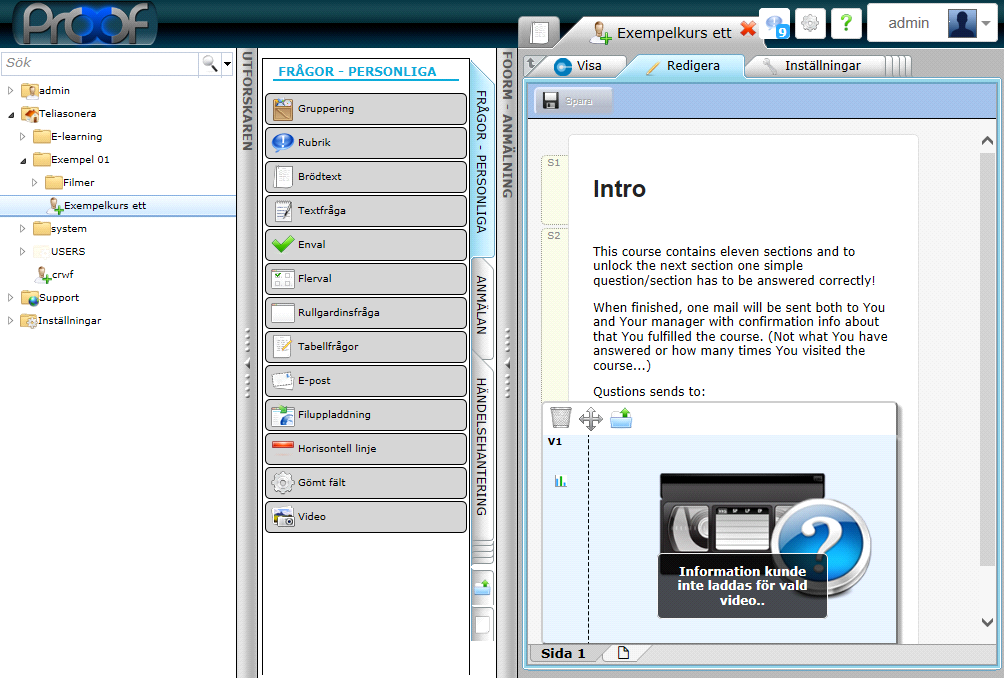Click in the Sök search field

(x=98, y=63)
